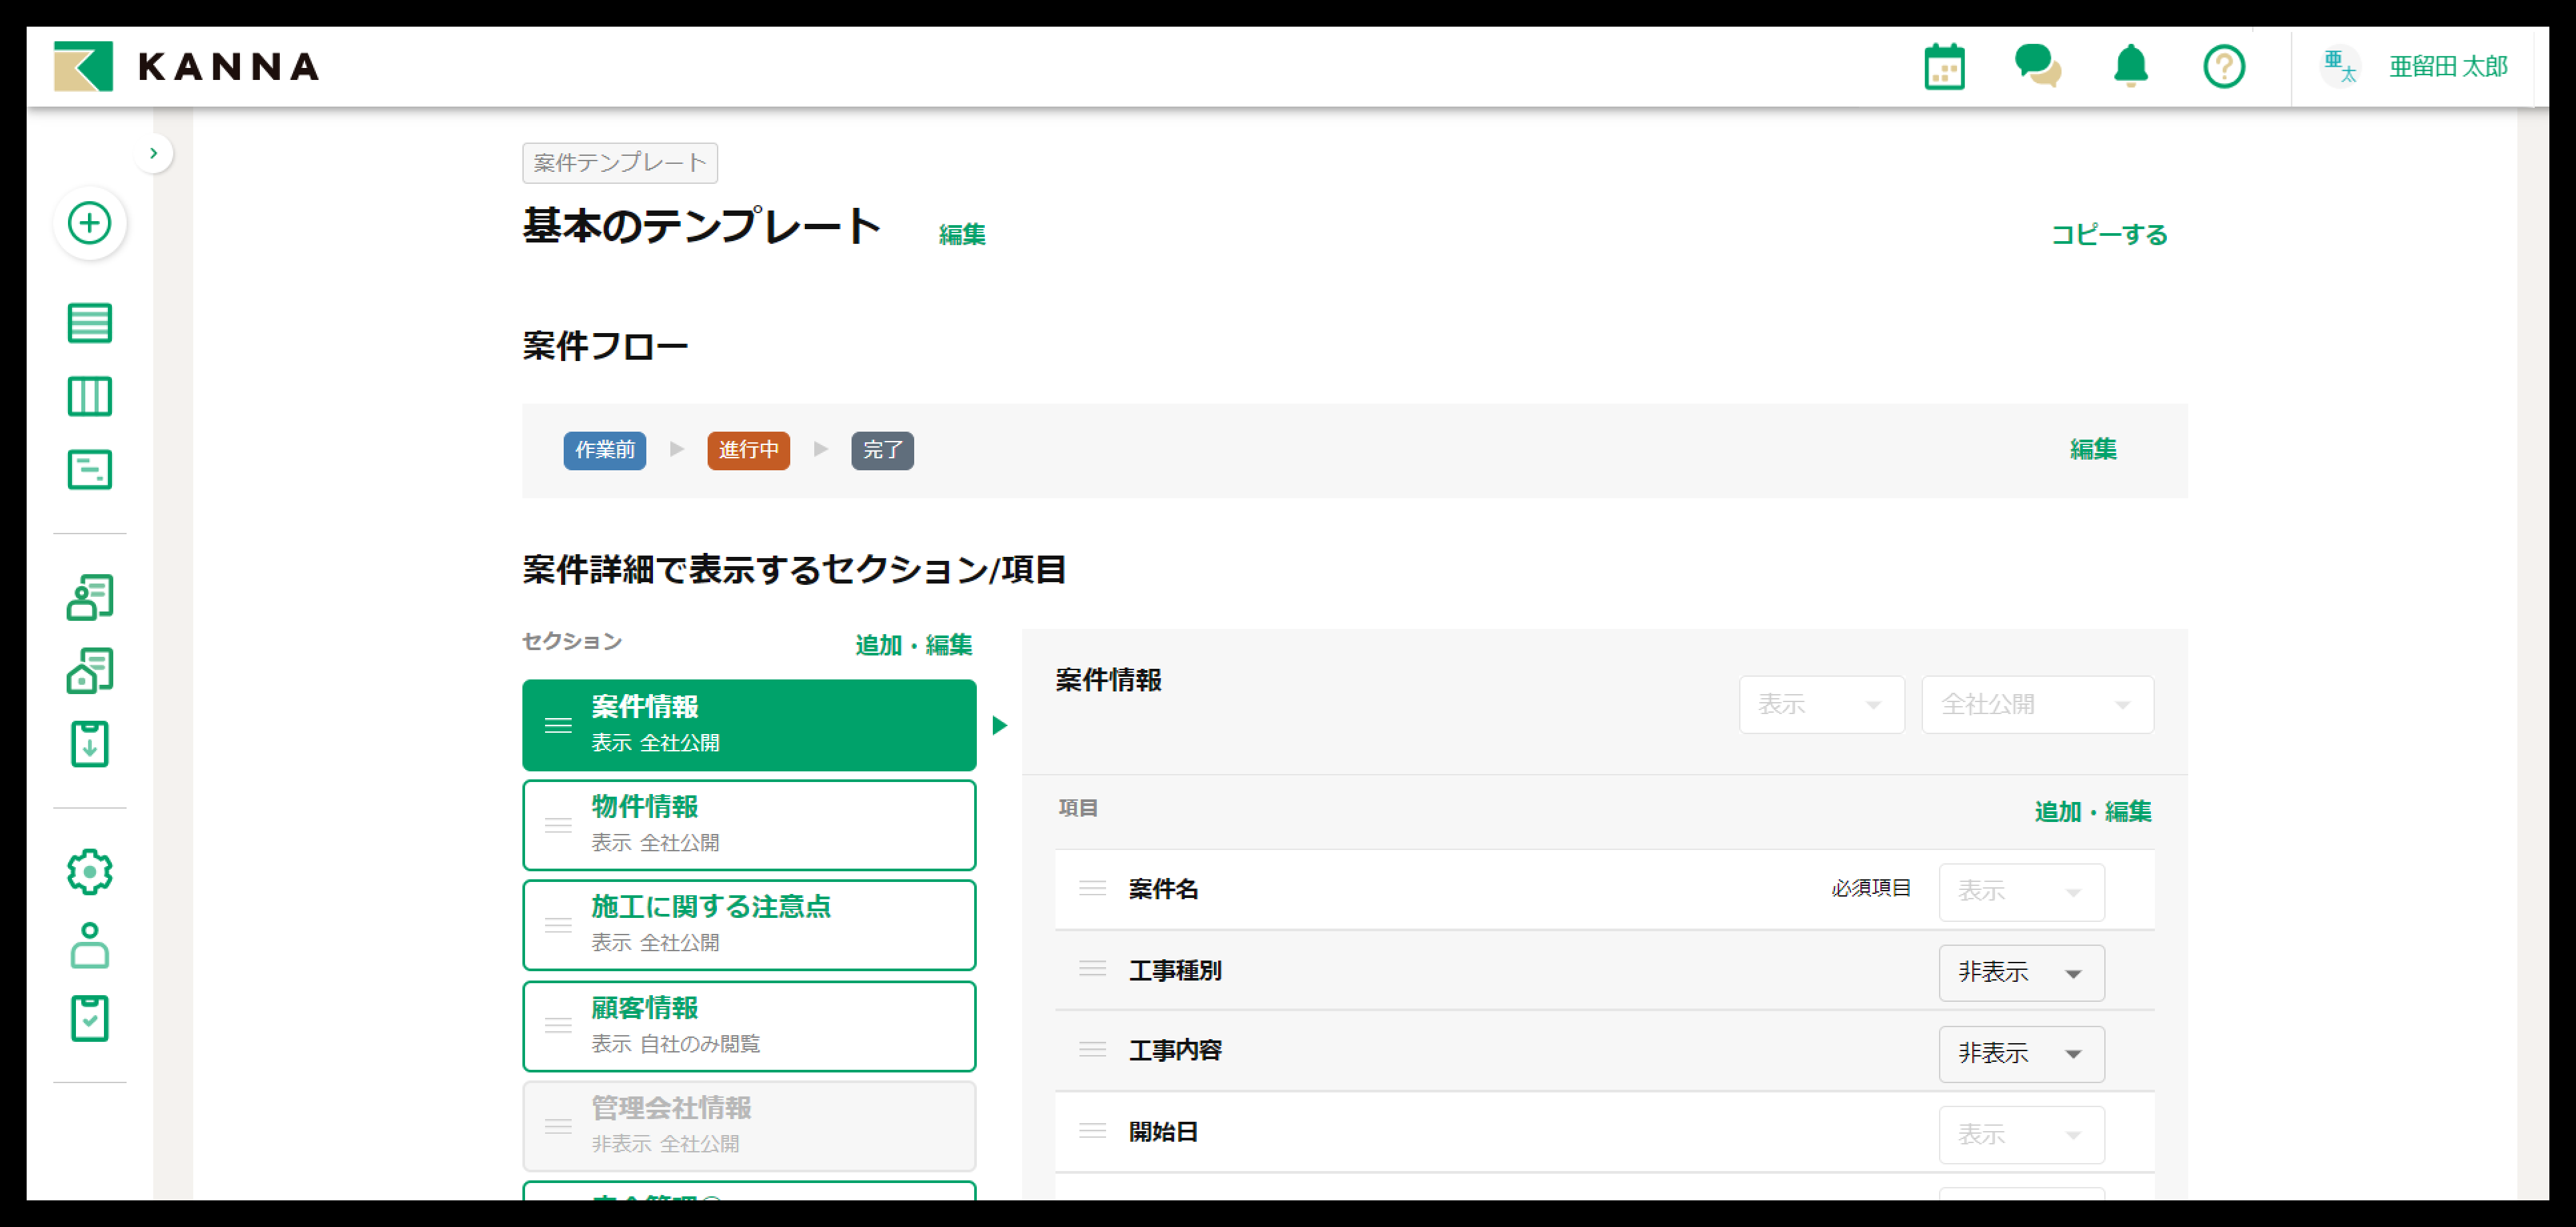This screenshot has width=2576, height=1227.
Task: Click drag handle of 工事内容 item row
Action: 1093,1050
